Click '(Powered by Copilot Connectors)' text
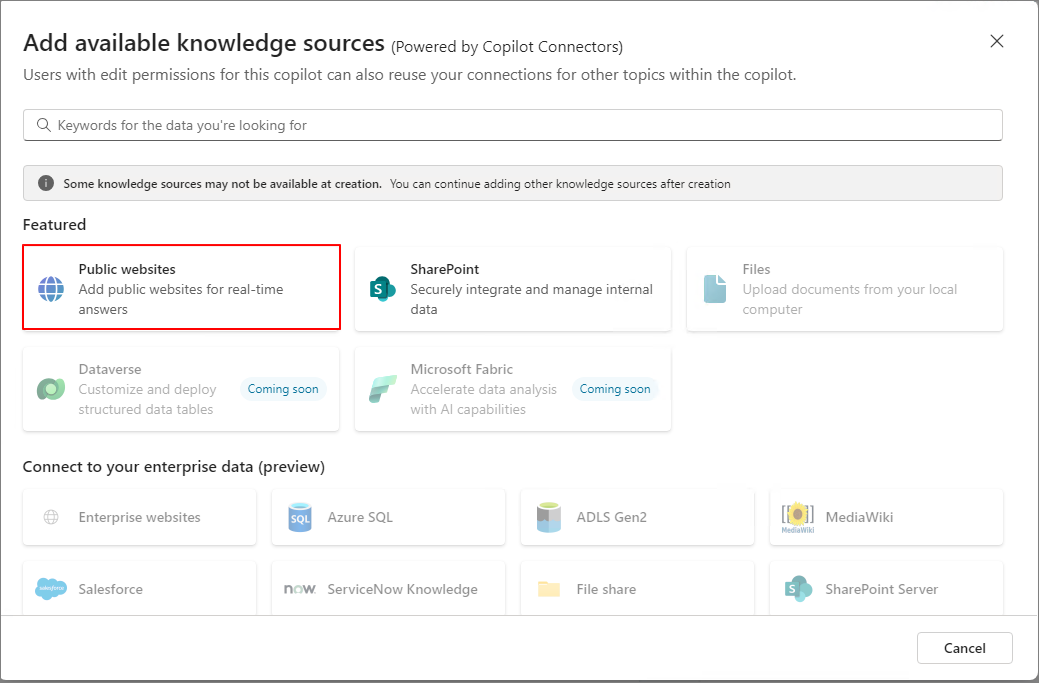The width and height of the screenshot is (1039, 683). (507, 47)
